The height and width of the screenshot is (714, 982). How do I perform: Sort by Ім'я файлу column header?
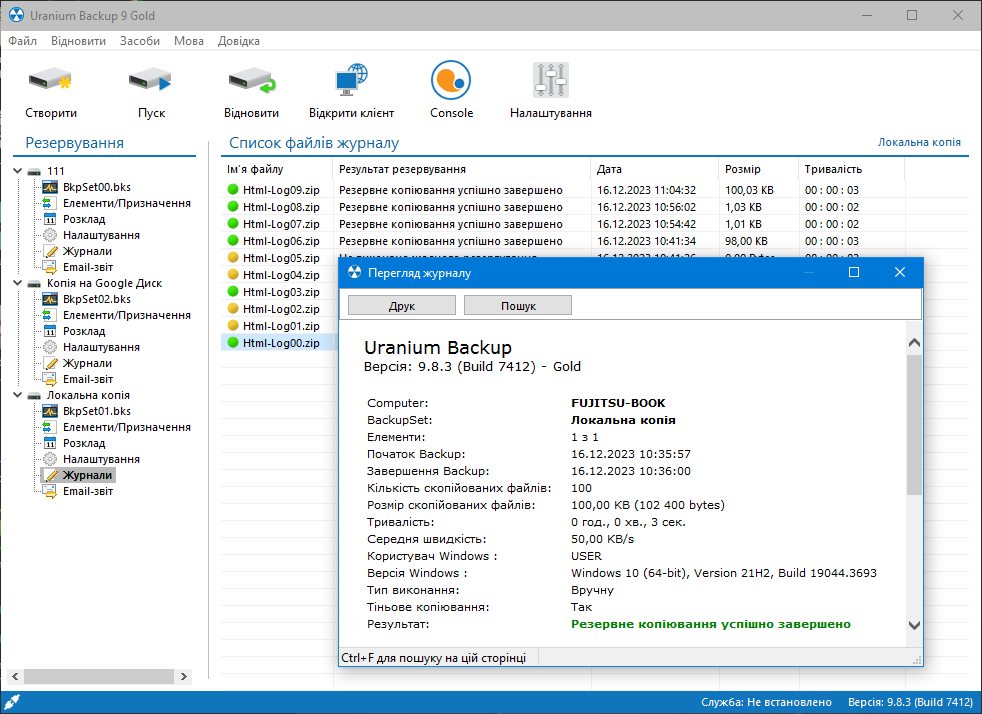(277, 169)
